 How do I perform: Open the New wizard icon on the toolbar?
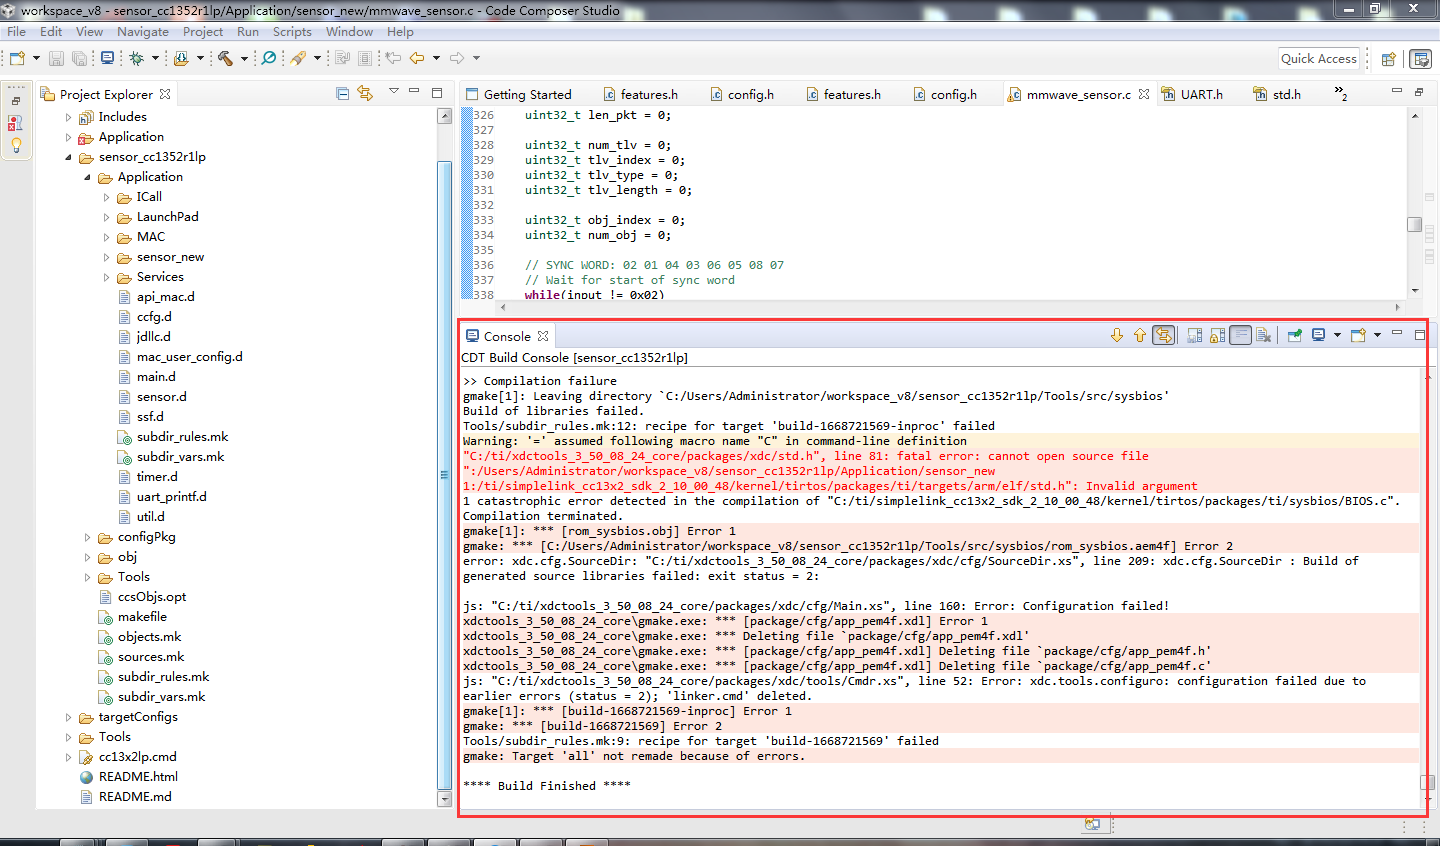[17, 58]
